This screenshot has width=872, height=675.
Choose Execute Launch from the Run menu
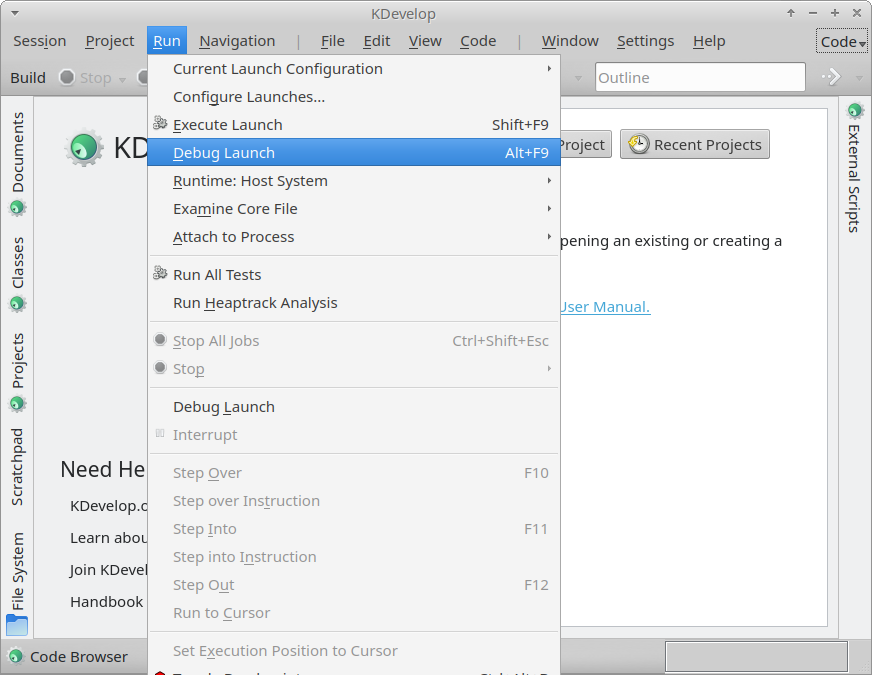click(x=354, y=125)
